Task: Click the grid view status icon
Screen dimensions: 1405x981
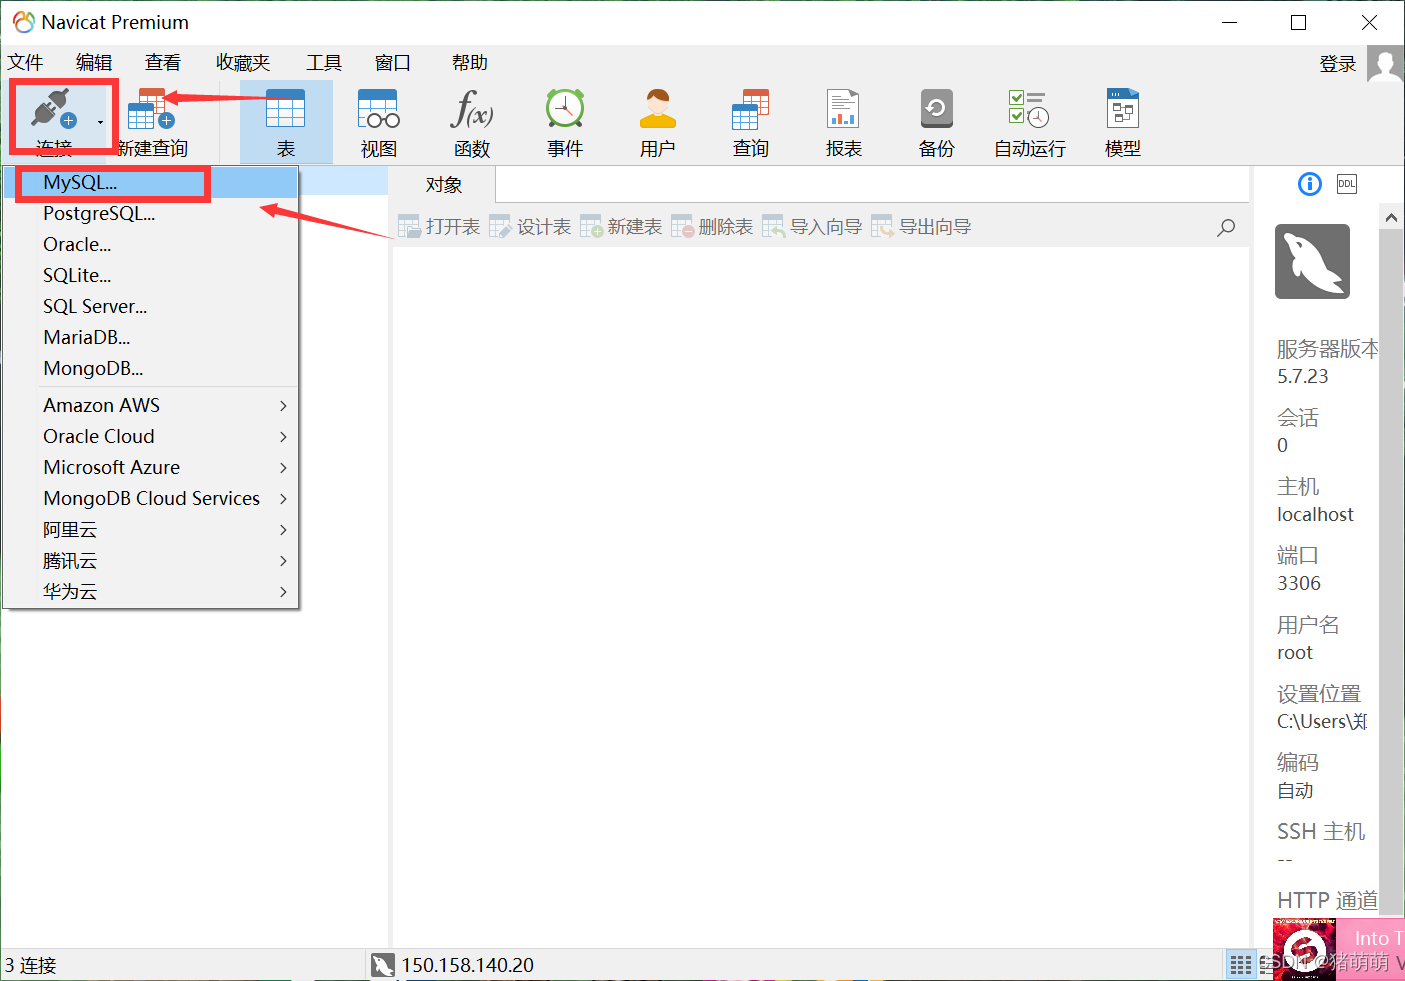Action: point(1240,965)
